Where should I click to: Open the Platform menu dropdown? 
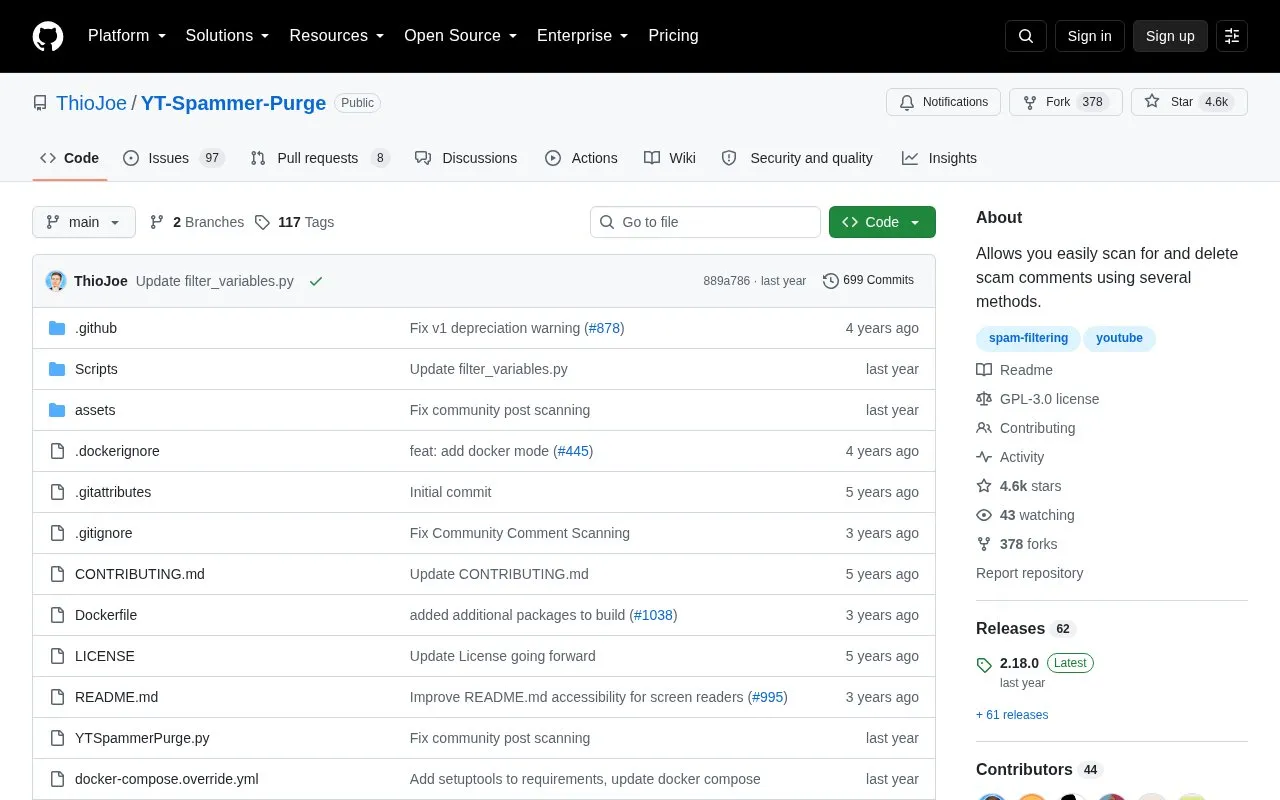(x=127, y=36)
